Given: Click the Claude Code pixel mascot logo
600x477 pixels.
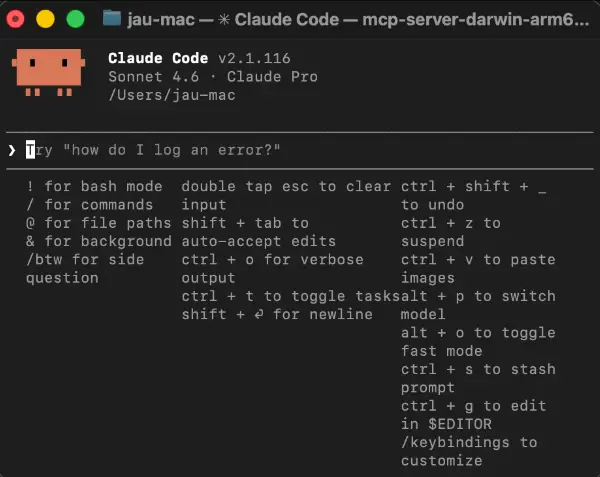Looking at the screenshot, I should [x=48, y=72].
